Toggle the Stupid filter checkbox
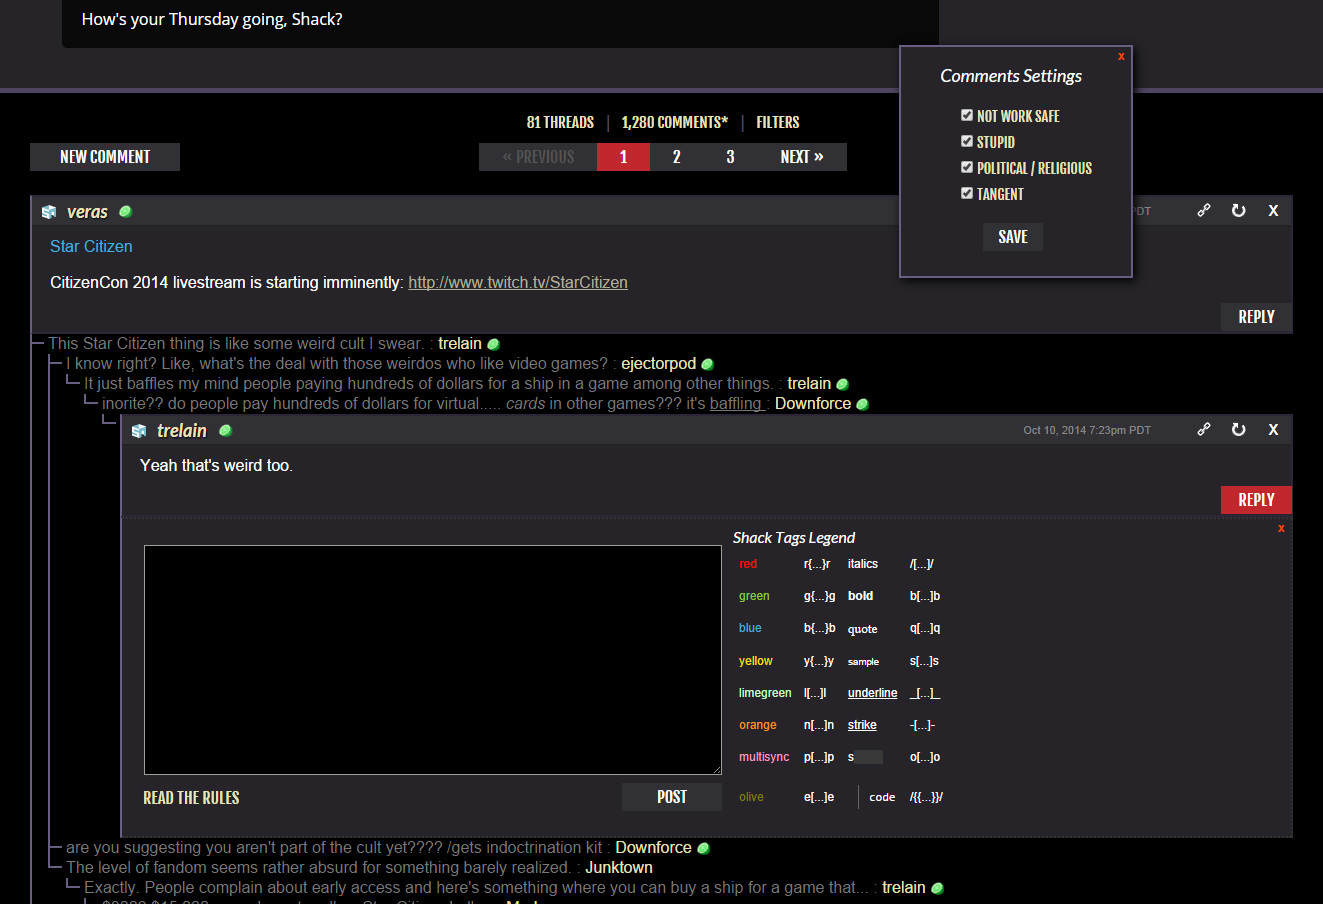The width and height of the screenshot is (1323, 904). click(x=967, y=141)
